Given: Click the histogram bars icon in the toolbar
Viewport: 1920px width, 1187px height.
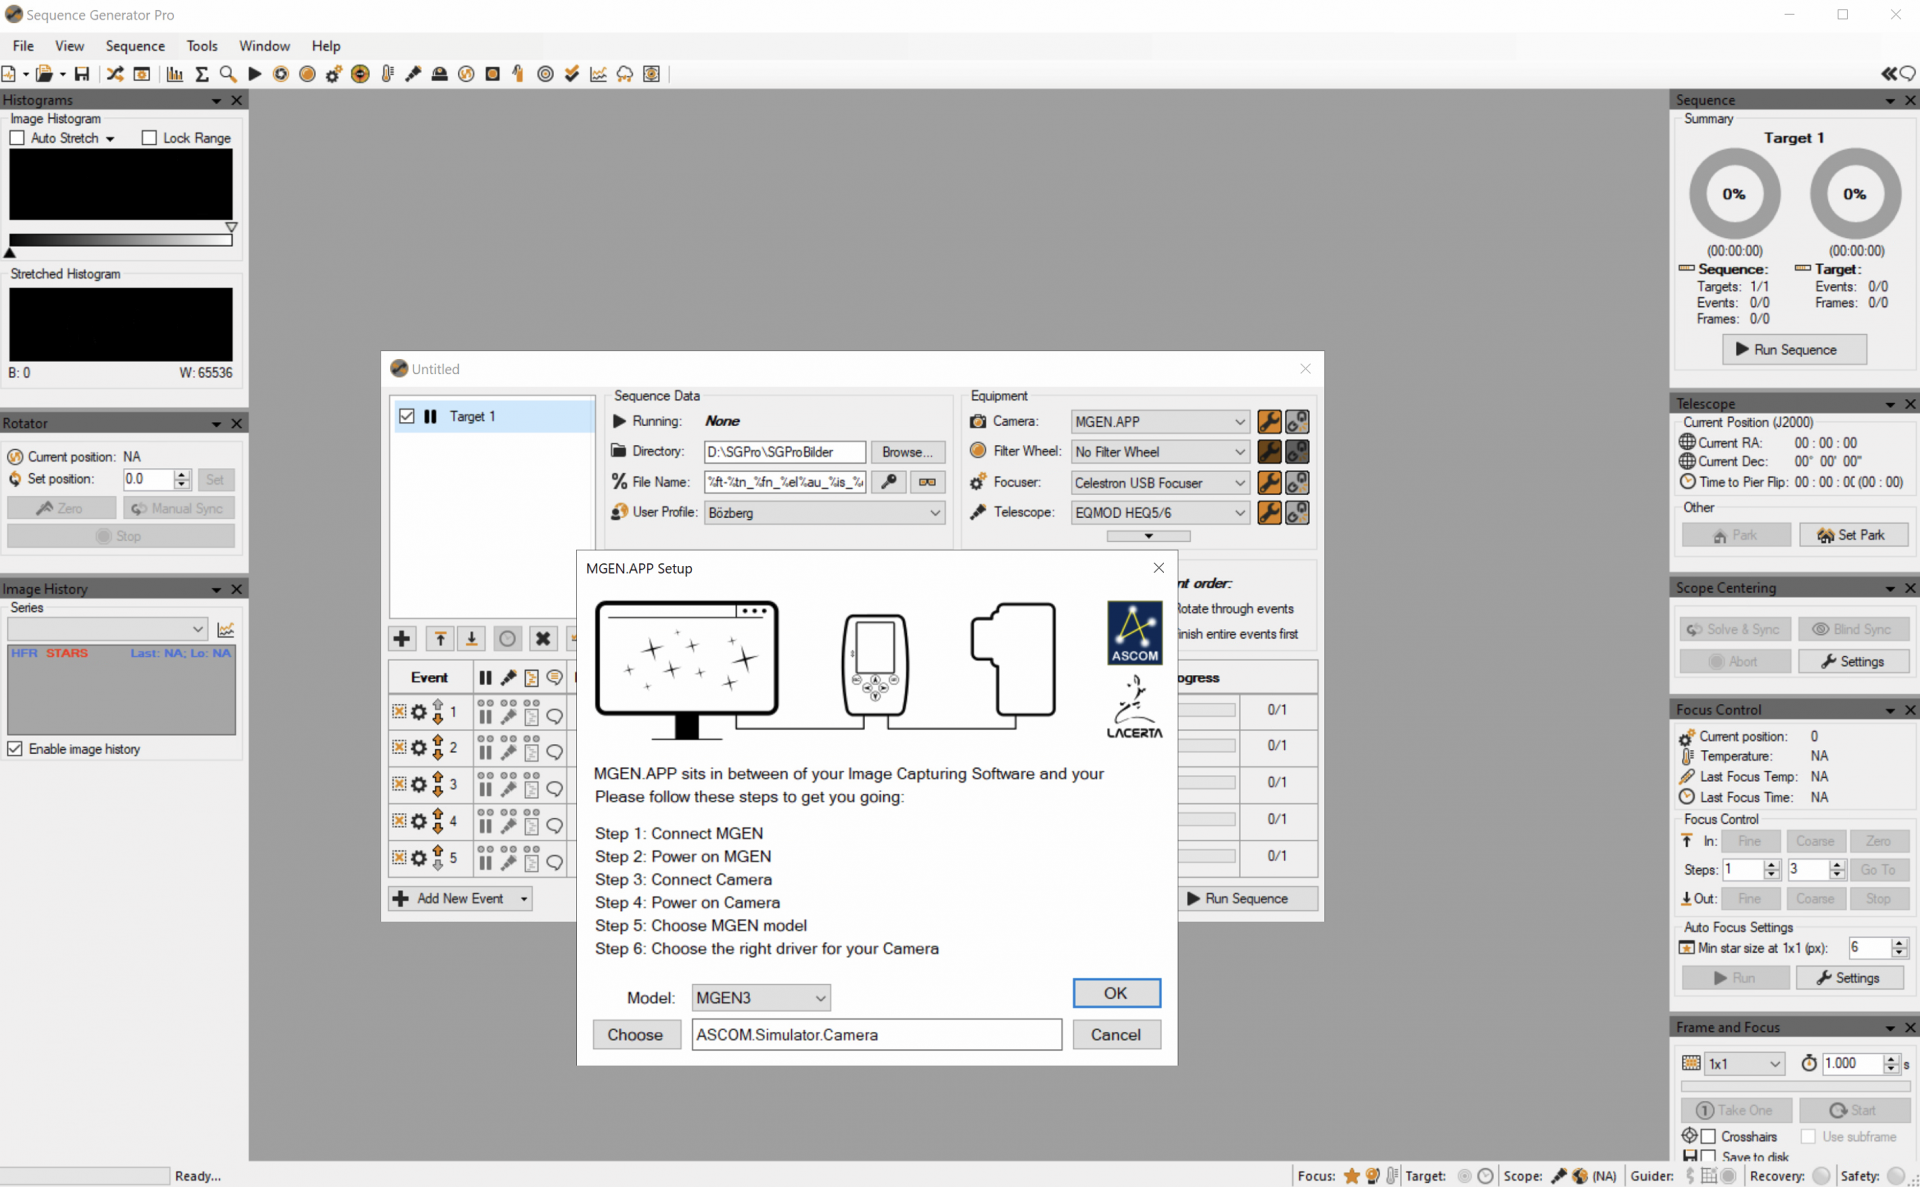Looking at the screenshot, I should [x=175, y=74].
